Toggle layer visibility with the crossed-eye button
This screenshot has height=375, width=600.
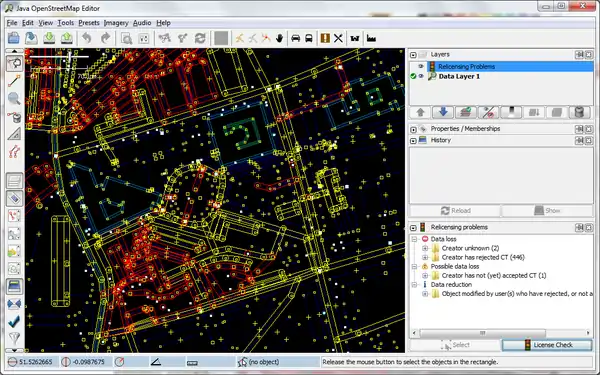pos(489,112)
